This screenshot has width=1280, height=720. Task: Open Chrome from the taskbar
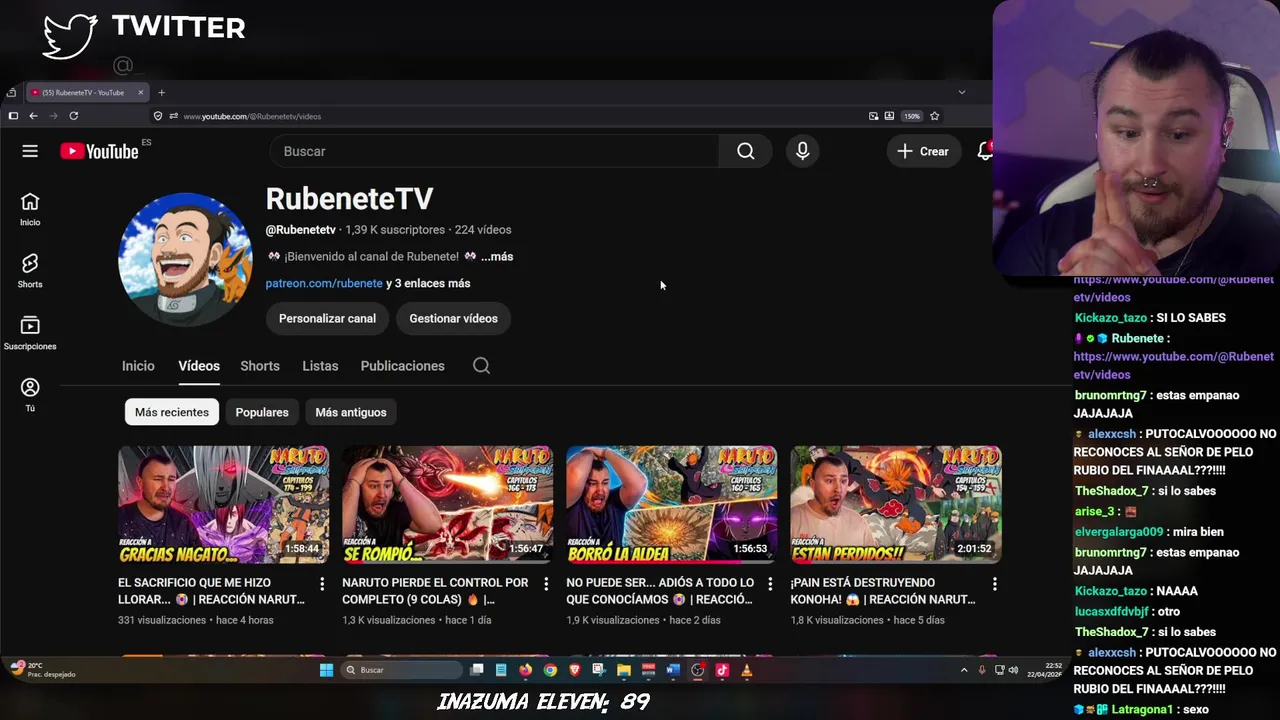point(550,670)
